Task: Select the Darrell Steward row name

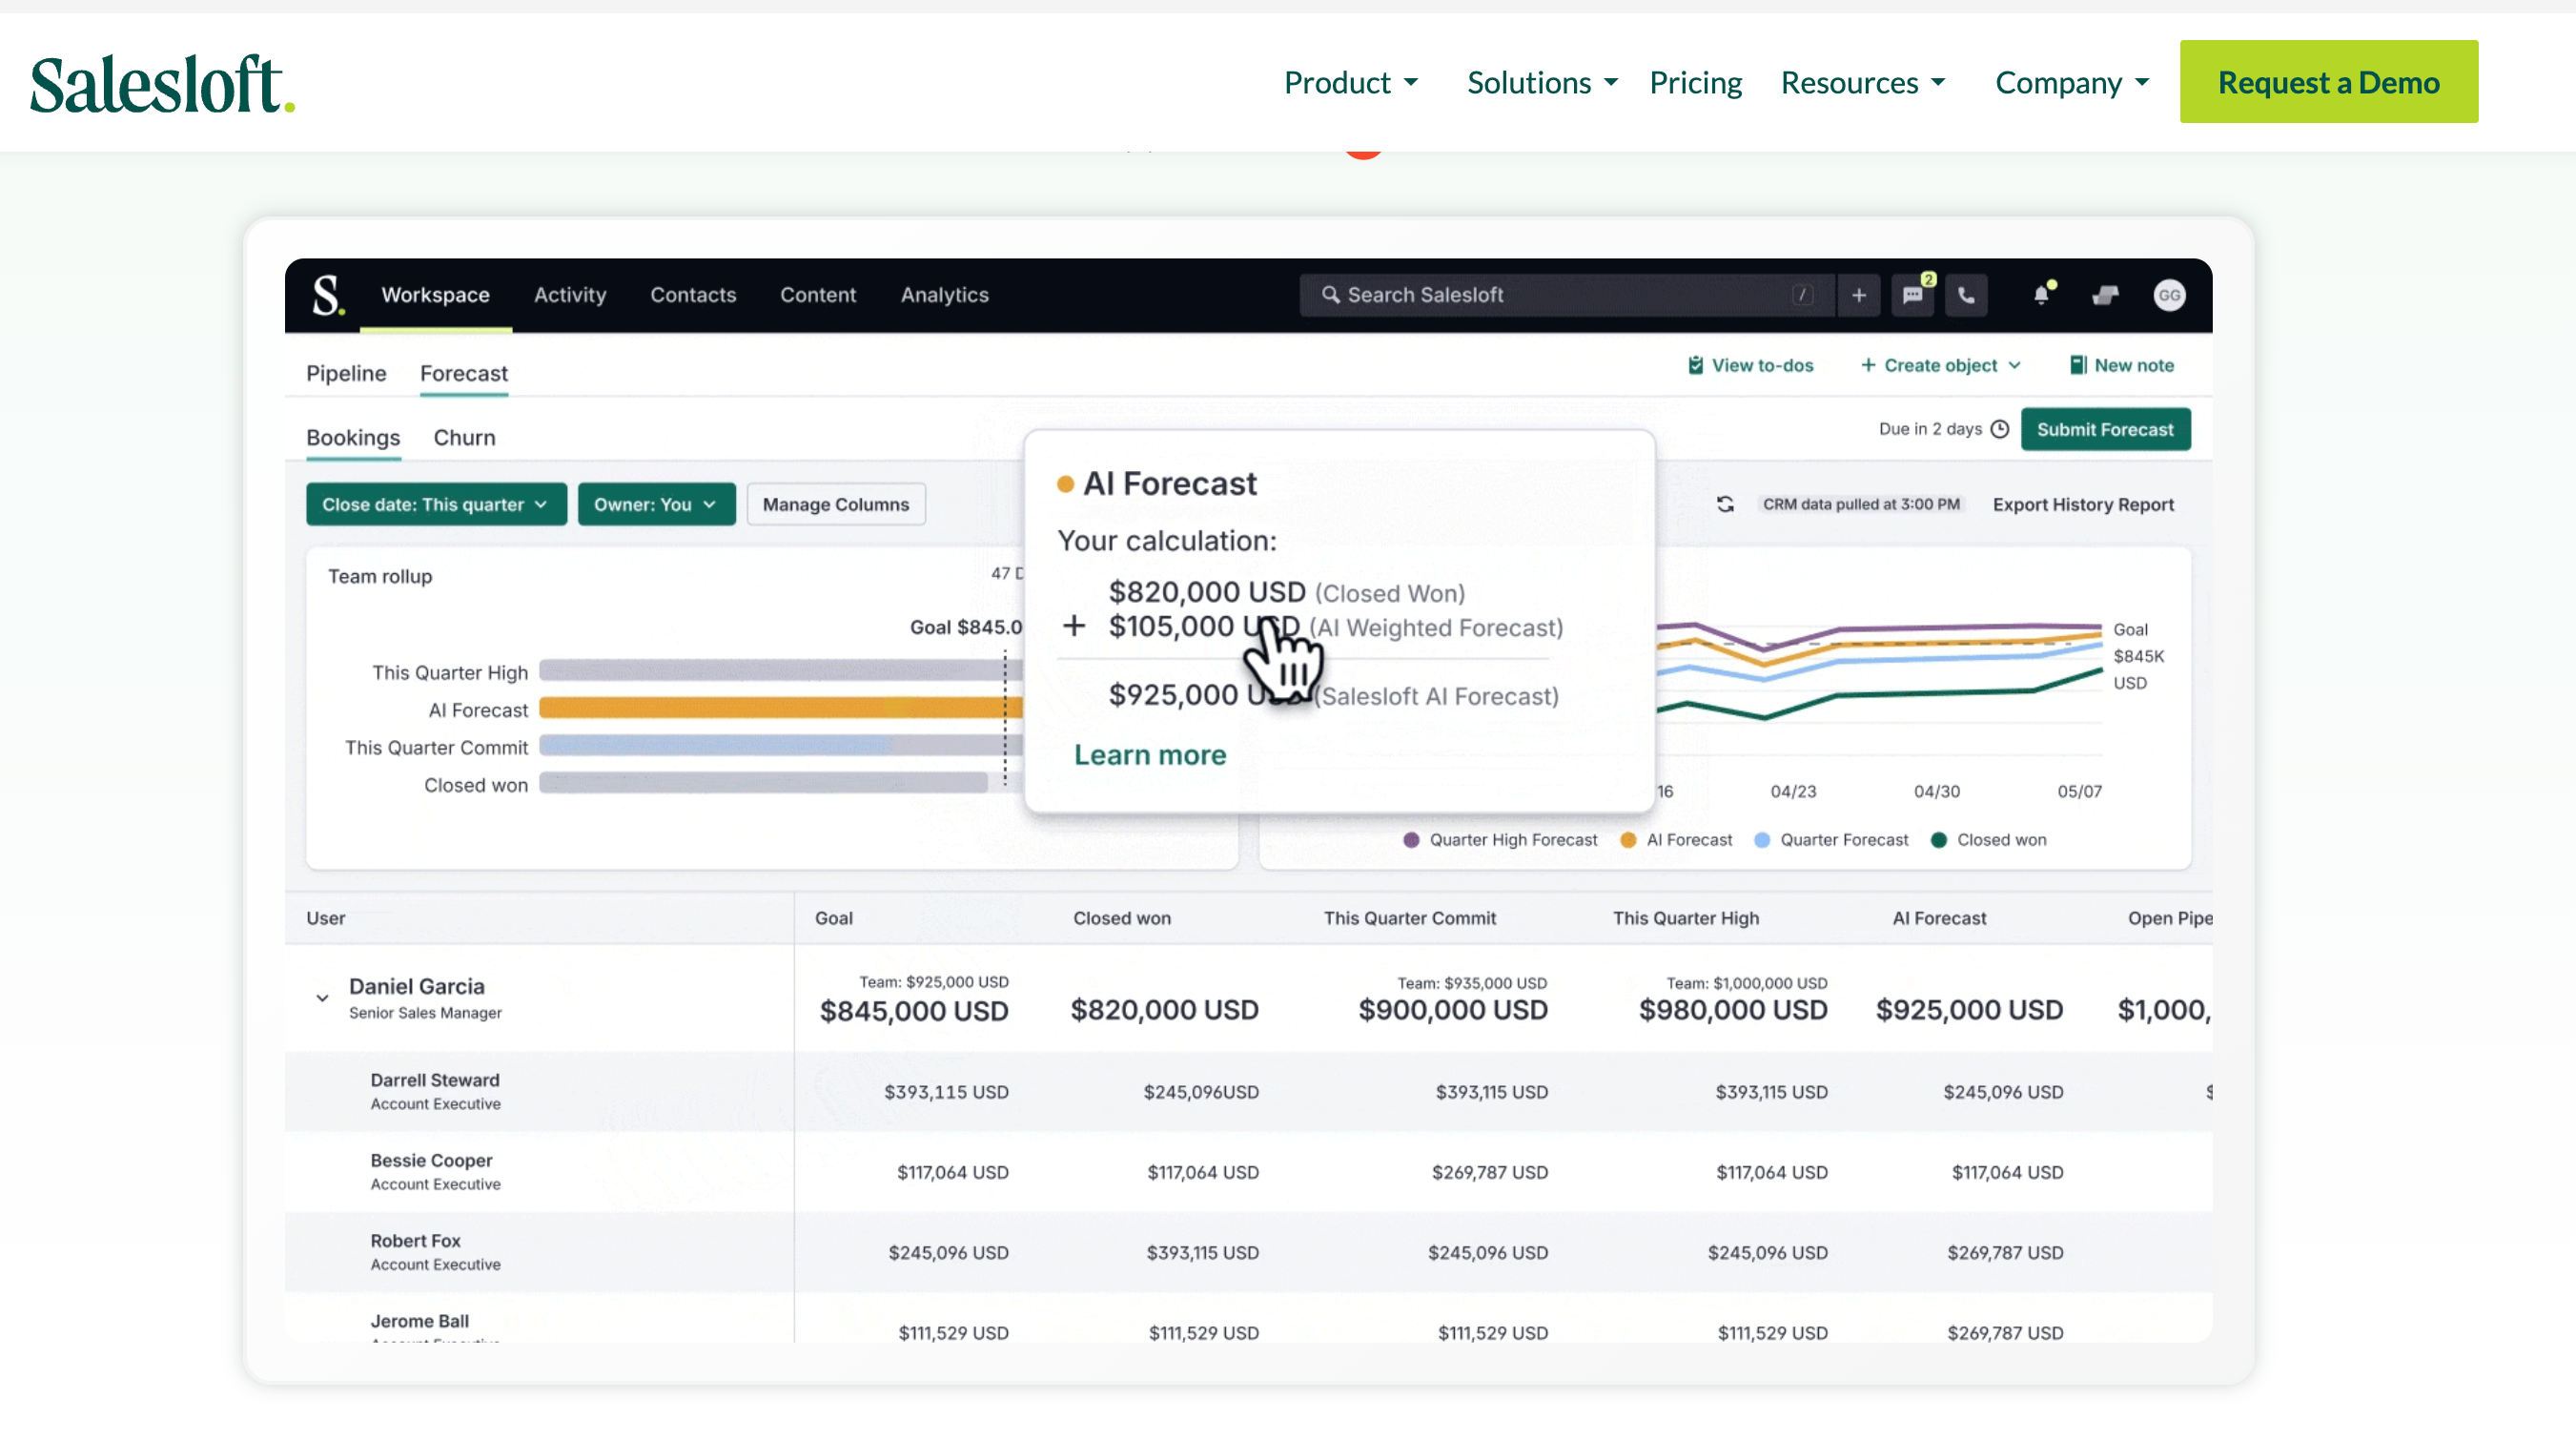Action: coord(435,1080)
